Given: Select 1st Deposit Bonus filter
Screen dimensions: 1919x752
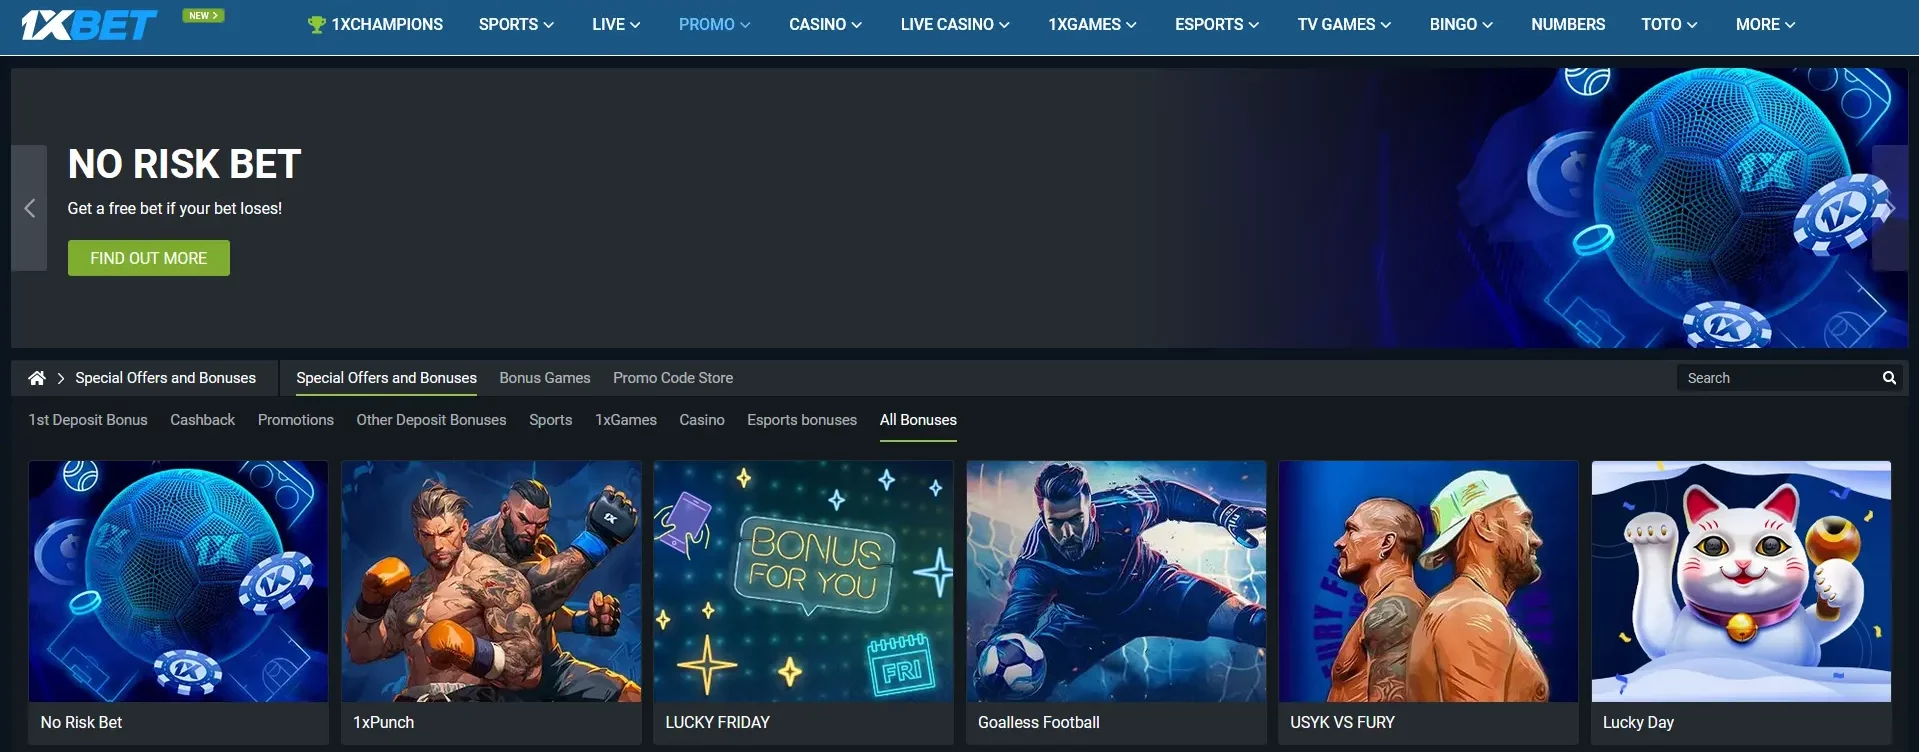Looking at the screenshot, I should pyautogui.click(x=88, y=420).
